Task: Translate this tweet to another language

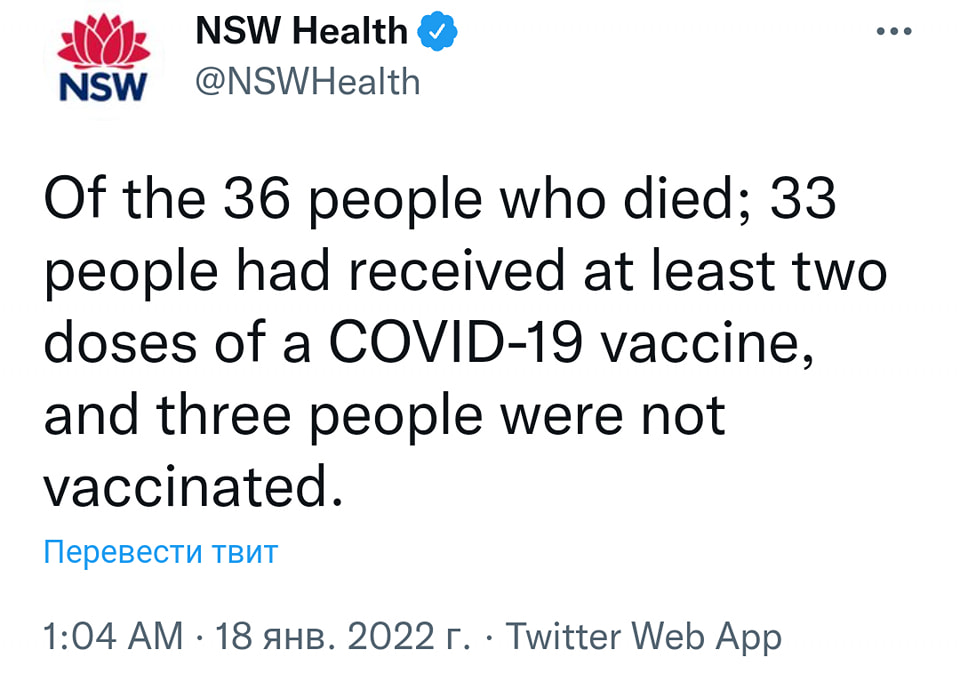Action: [x=160, y=551]
